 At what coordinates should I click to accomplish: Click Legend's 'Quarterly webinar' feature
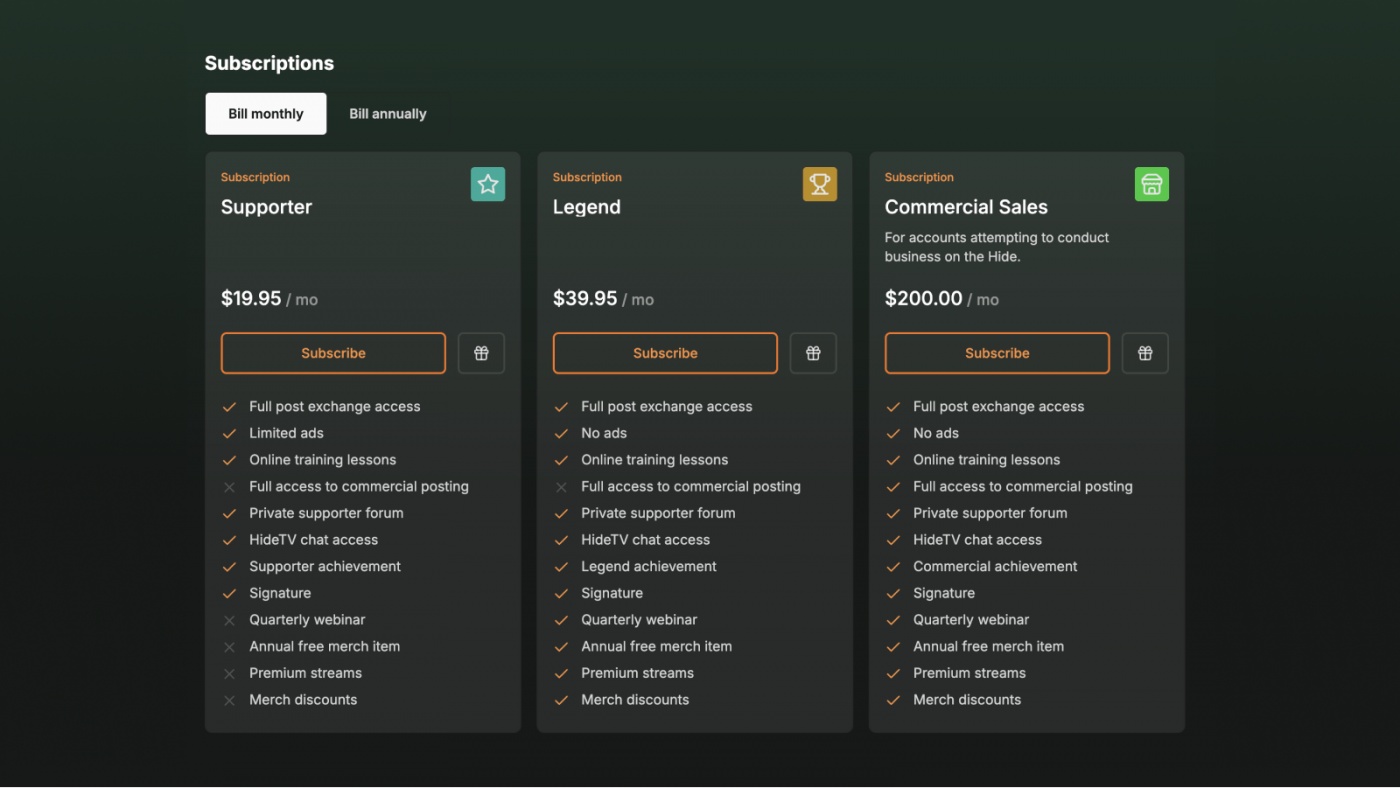pos(639,620)
